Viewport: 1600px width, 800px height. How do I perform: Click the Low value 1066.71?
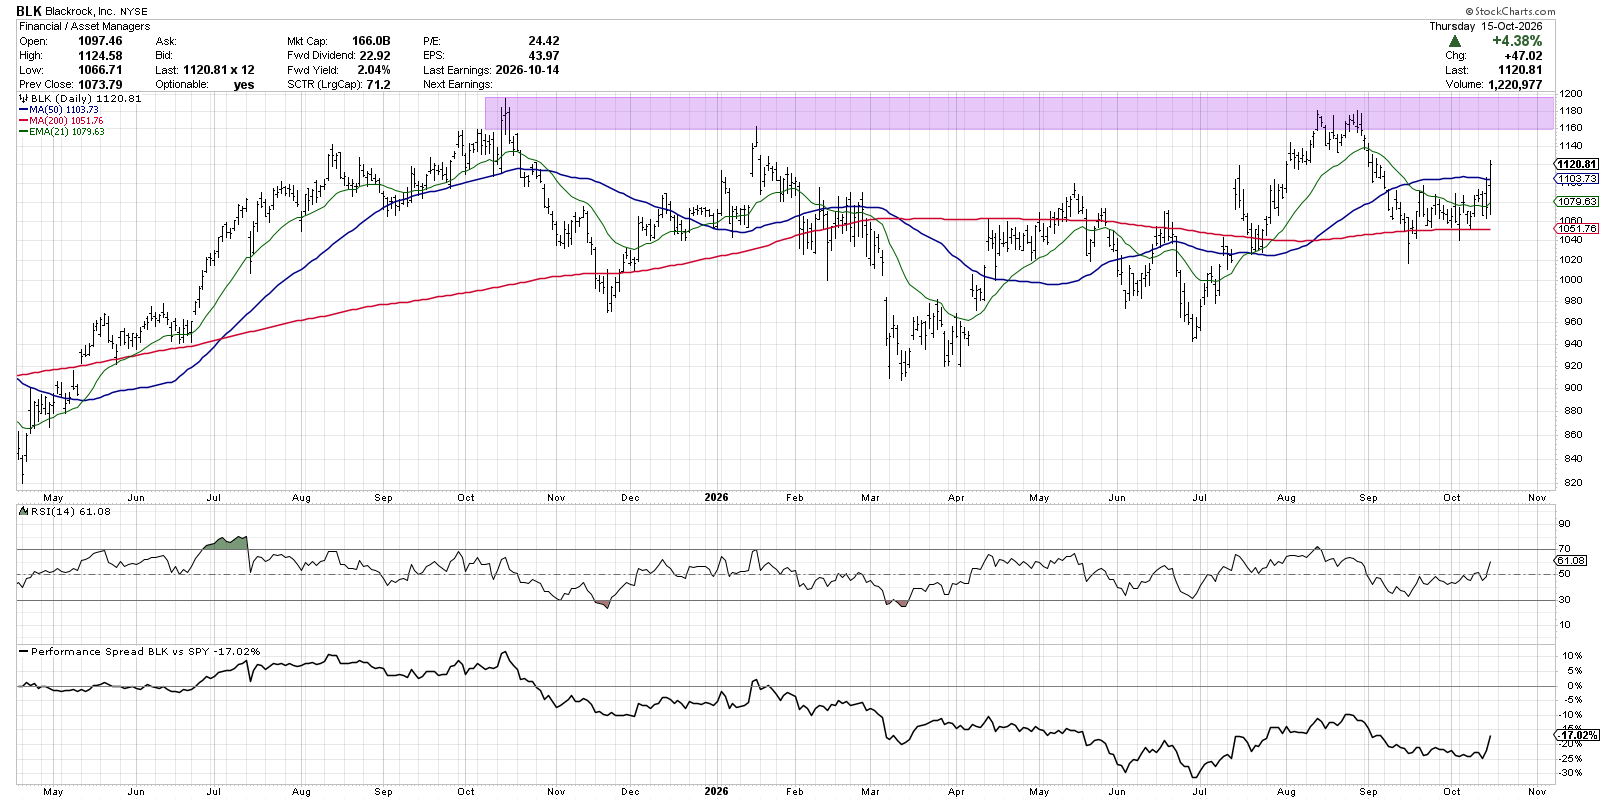point(100,70)
